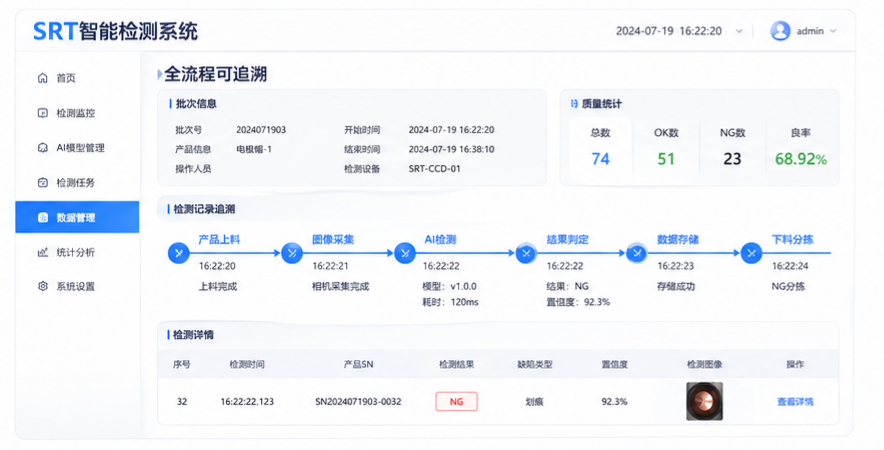Click the AI检测 step title

pos(440,239)
